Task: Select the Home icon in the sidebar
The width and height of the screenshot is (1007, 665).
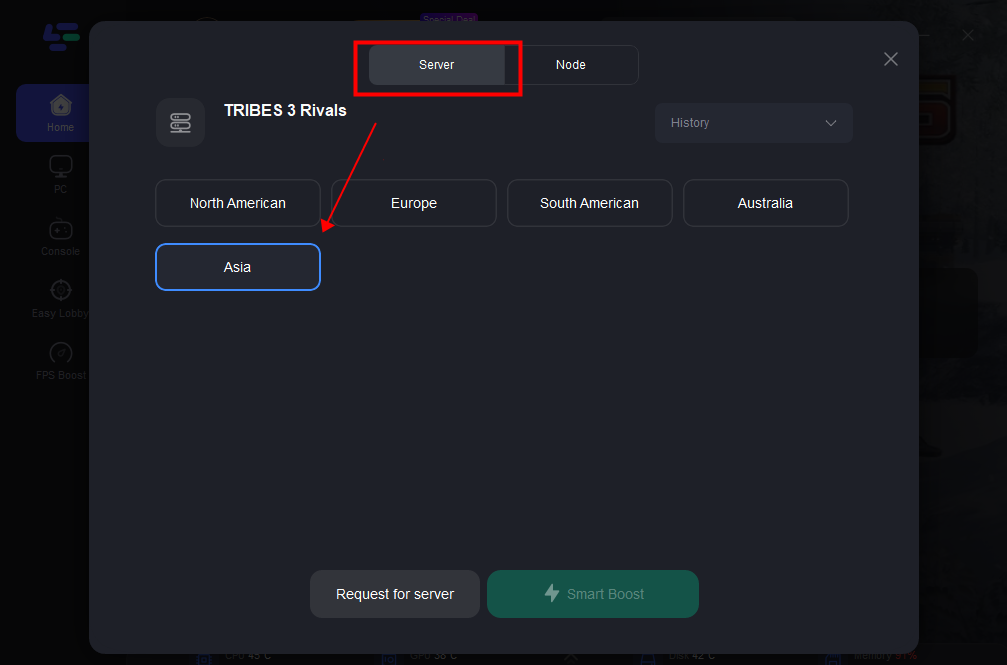Action: tap(60, 112)
